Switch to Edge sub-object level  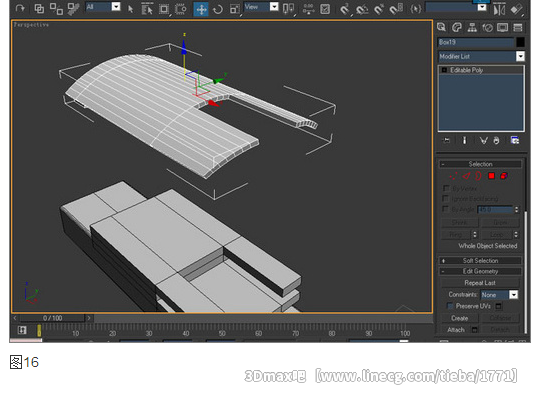[x=466, y=175]
